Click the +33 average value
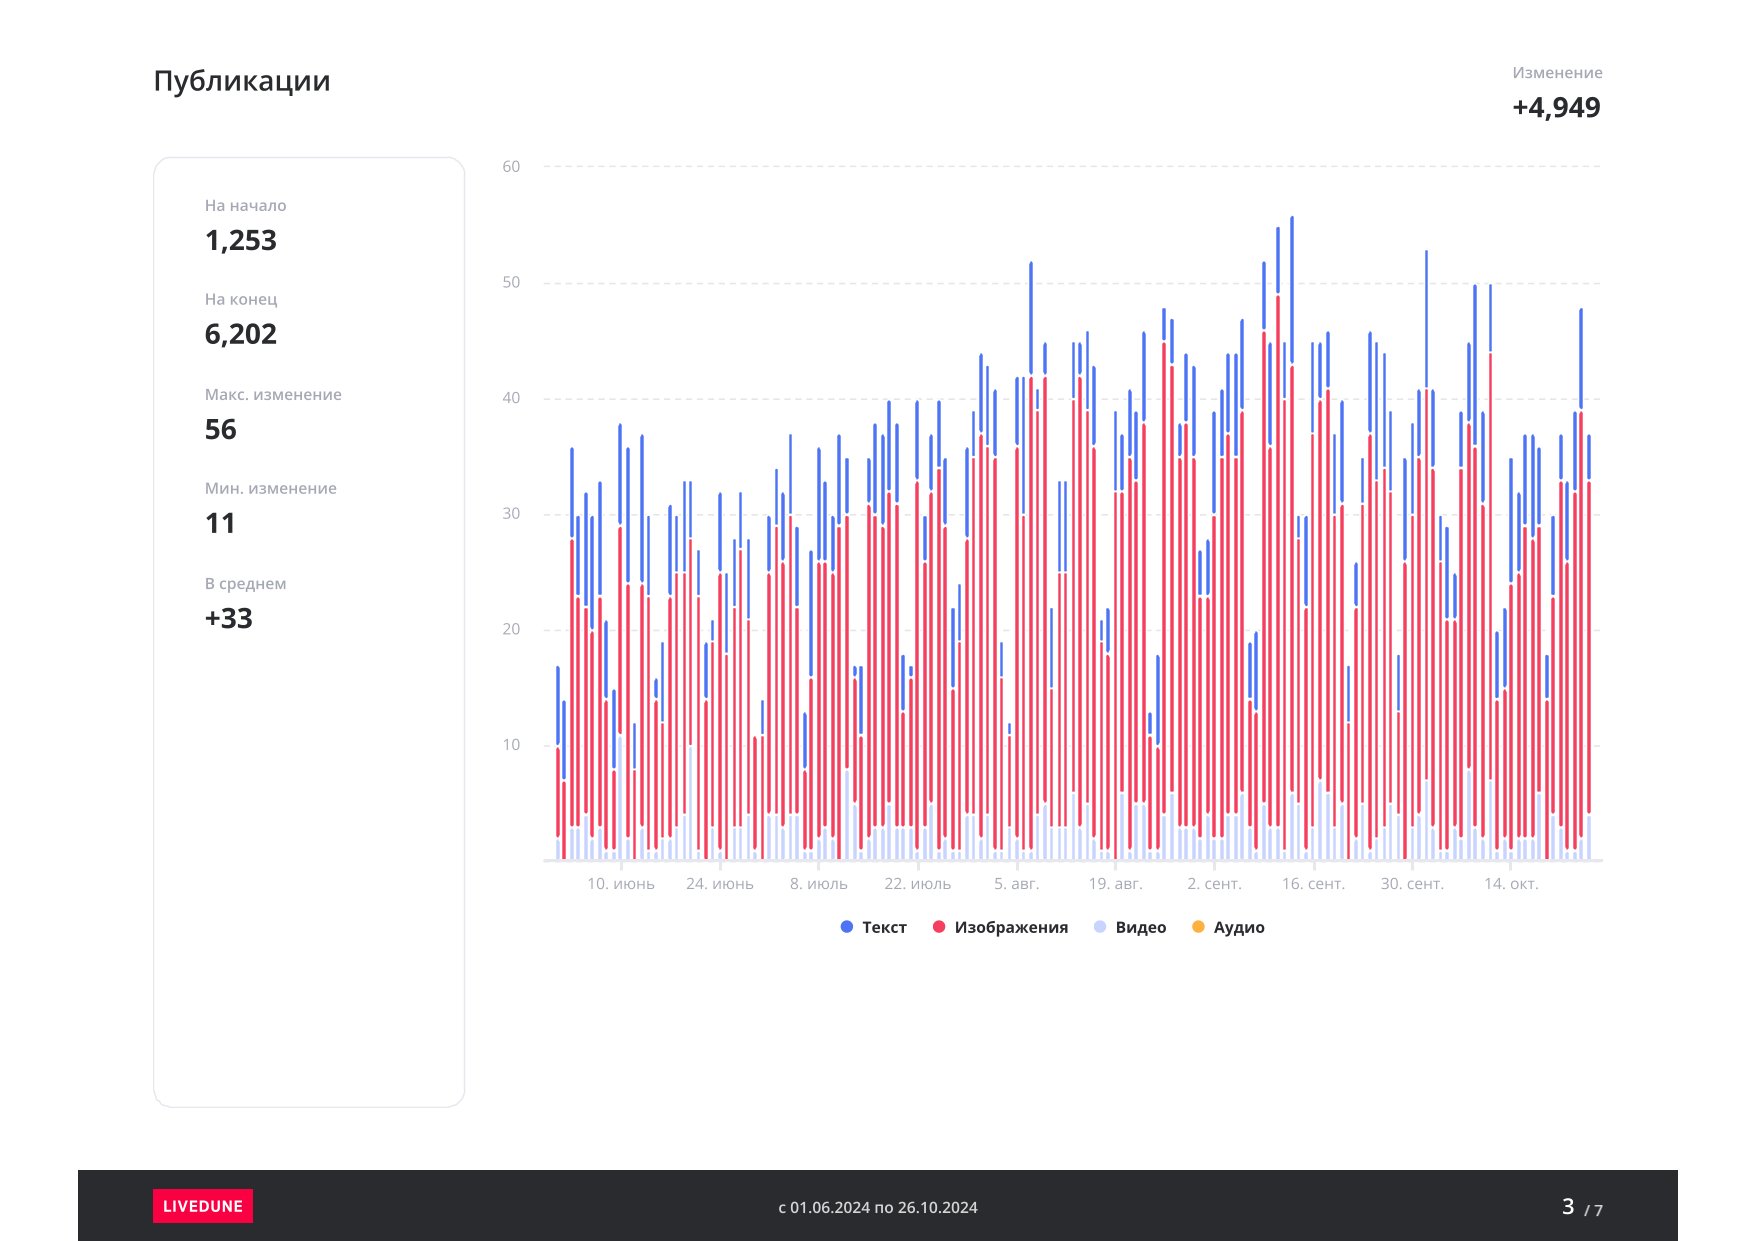Screen dimensions: 1756x1241 (x=229, y=618)
